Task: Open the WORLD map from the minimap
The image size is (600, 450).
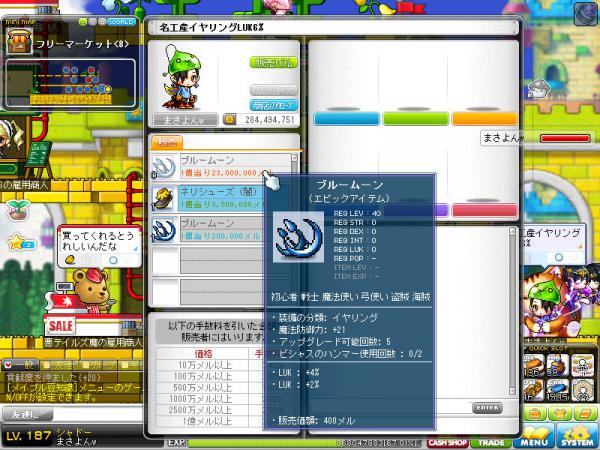Action: pos(121,22)
